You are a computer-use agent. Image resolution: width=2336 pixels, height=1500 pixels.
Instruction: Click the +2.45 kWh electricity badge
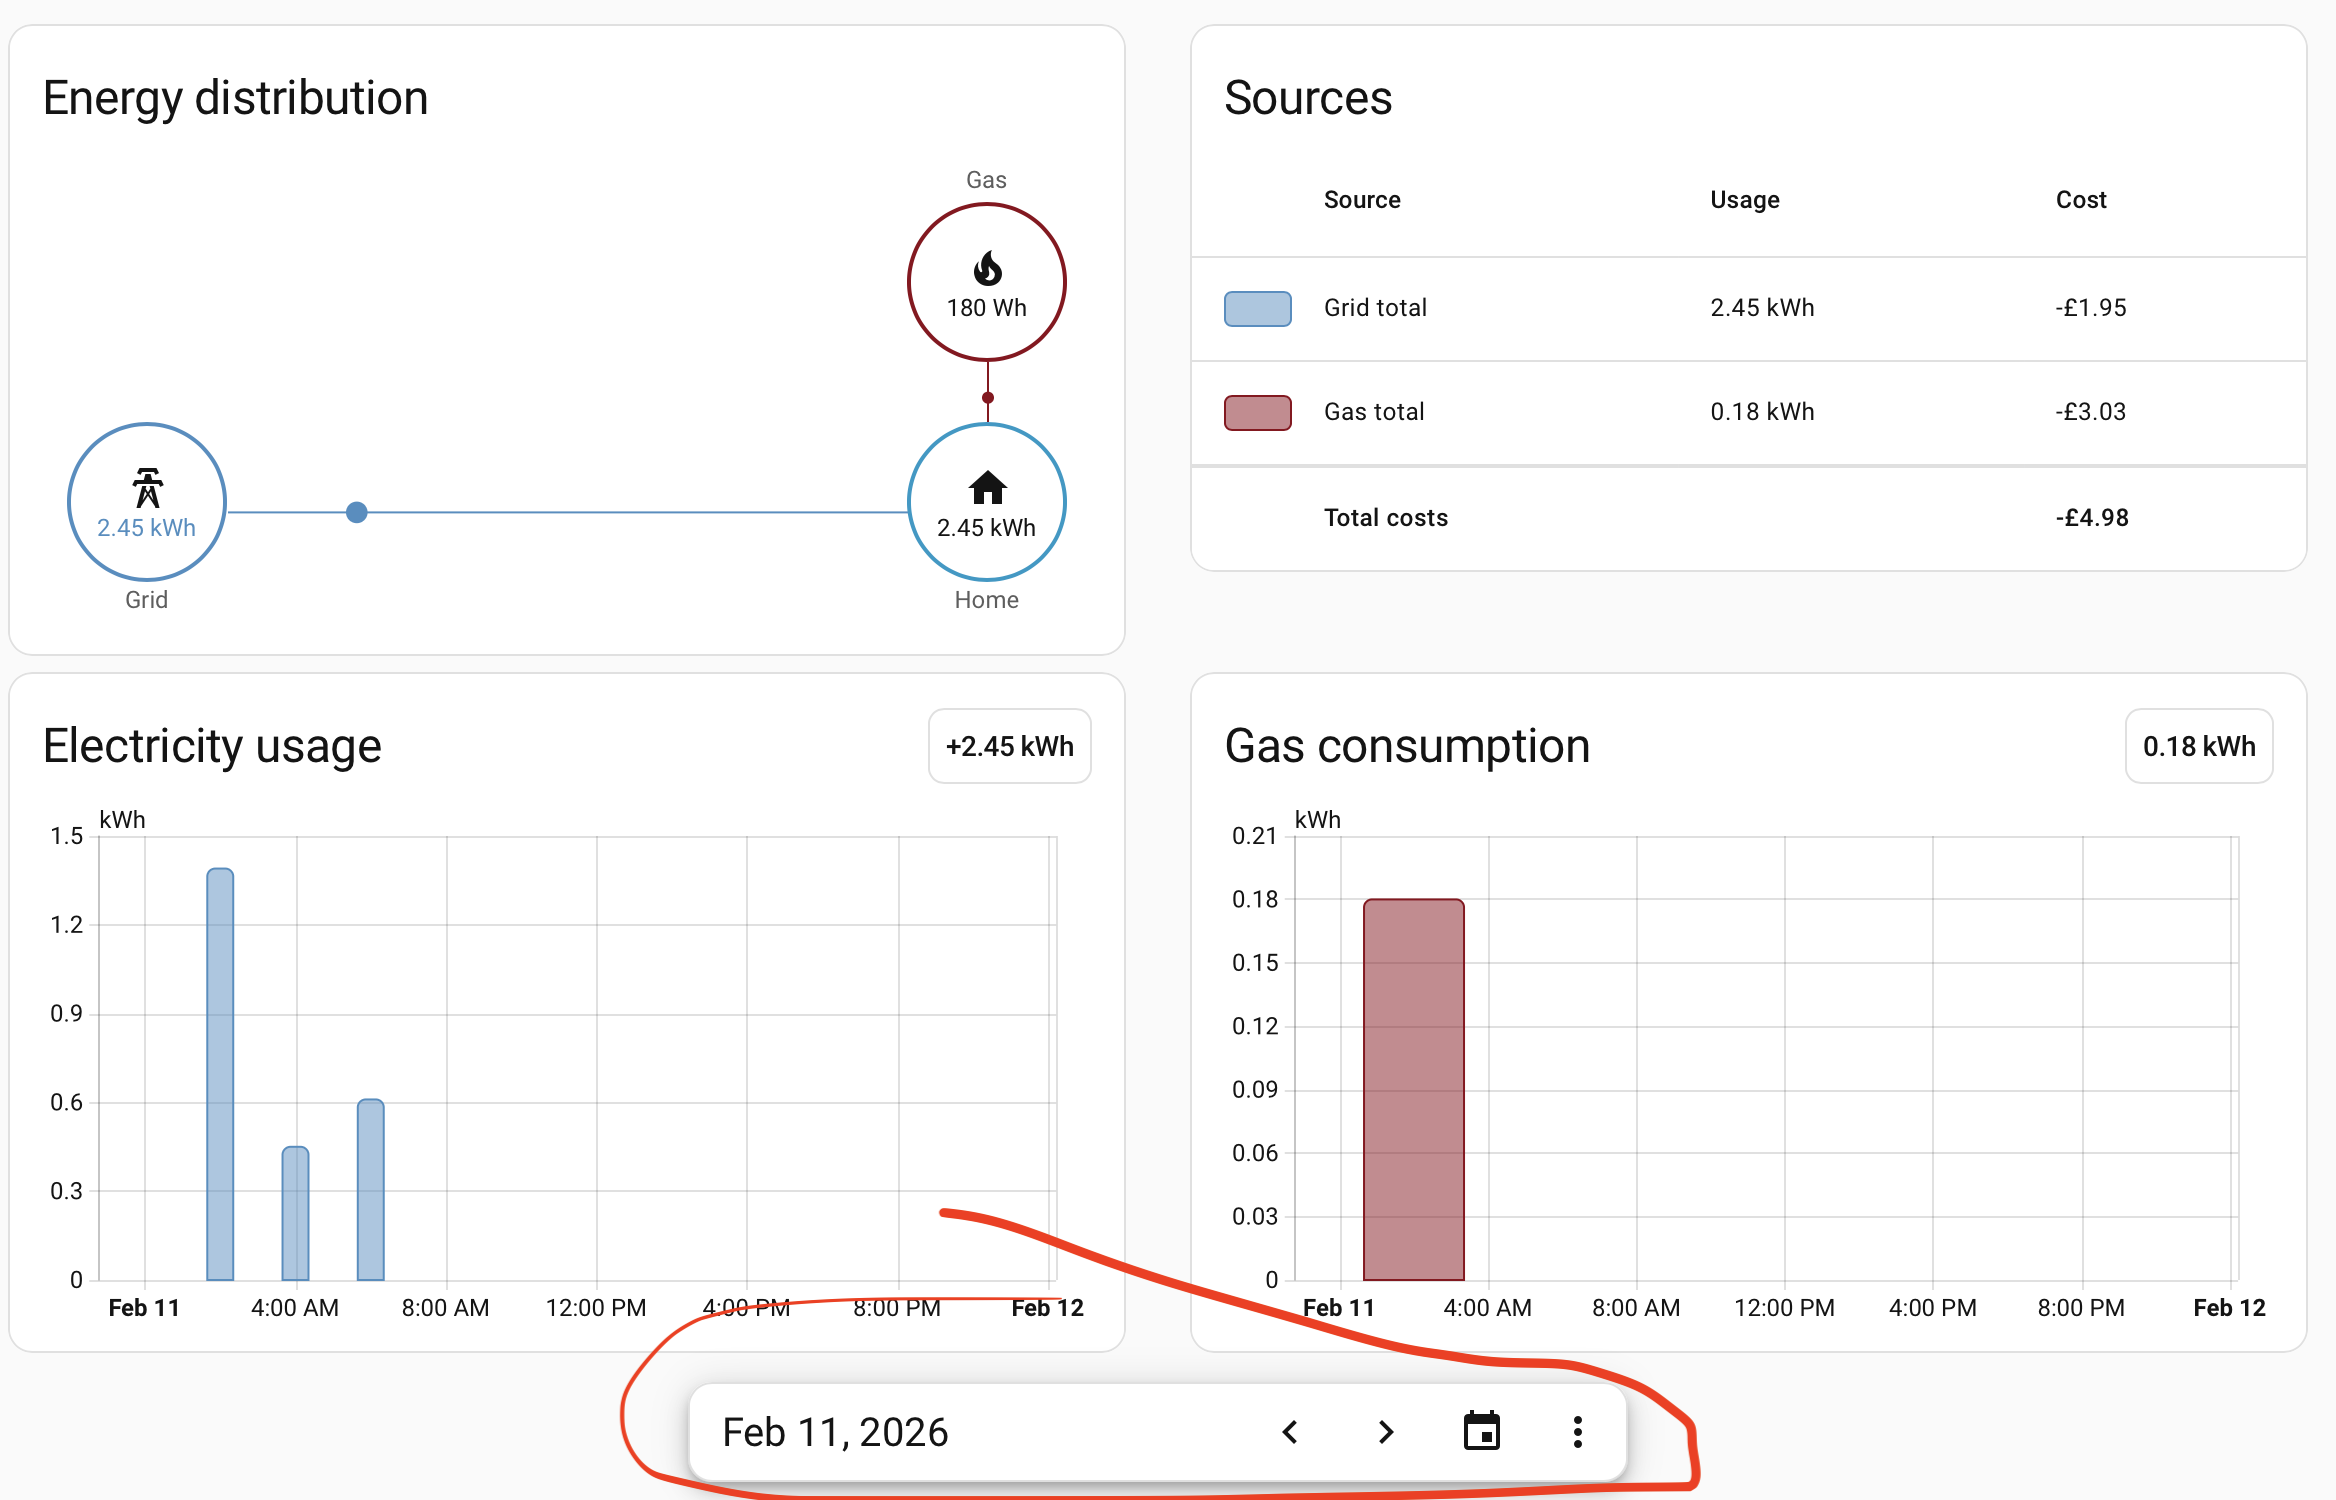[x=1009, y=746]
